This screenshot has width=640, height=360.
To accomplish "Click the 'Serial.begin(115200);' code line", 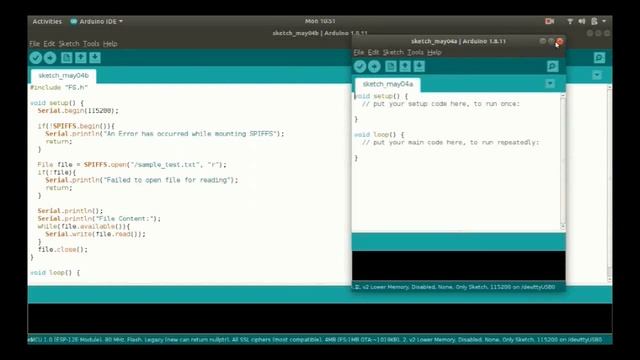I will click(x=78, y=111).
